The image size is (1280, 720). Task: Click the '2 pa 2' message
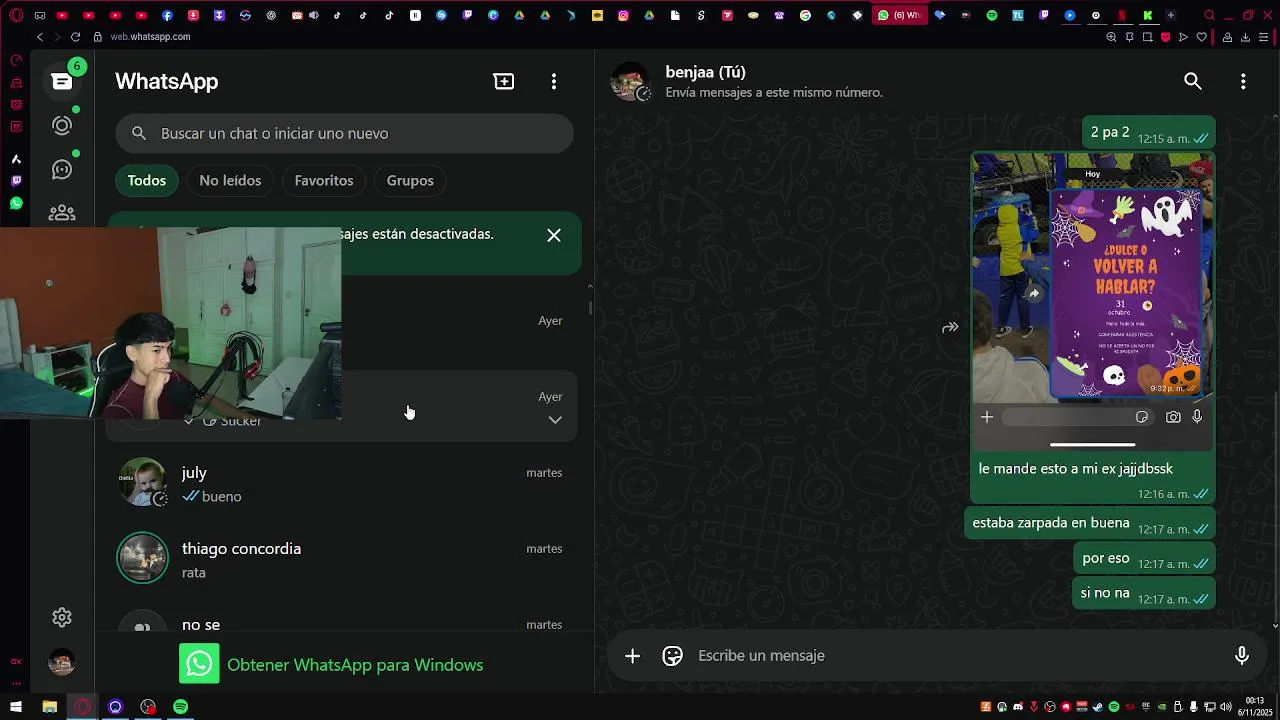point(1149,132)
